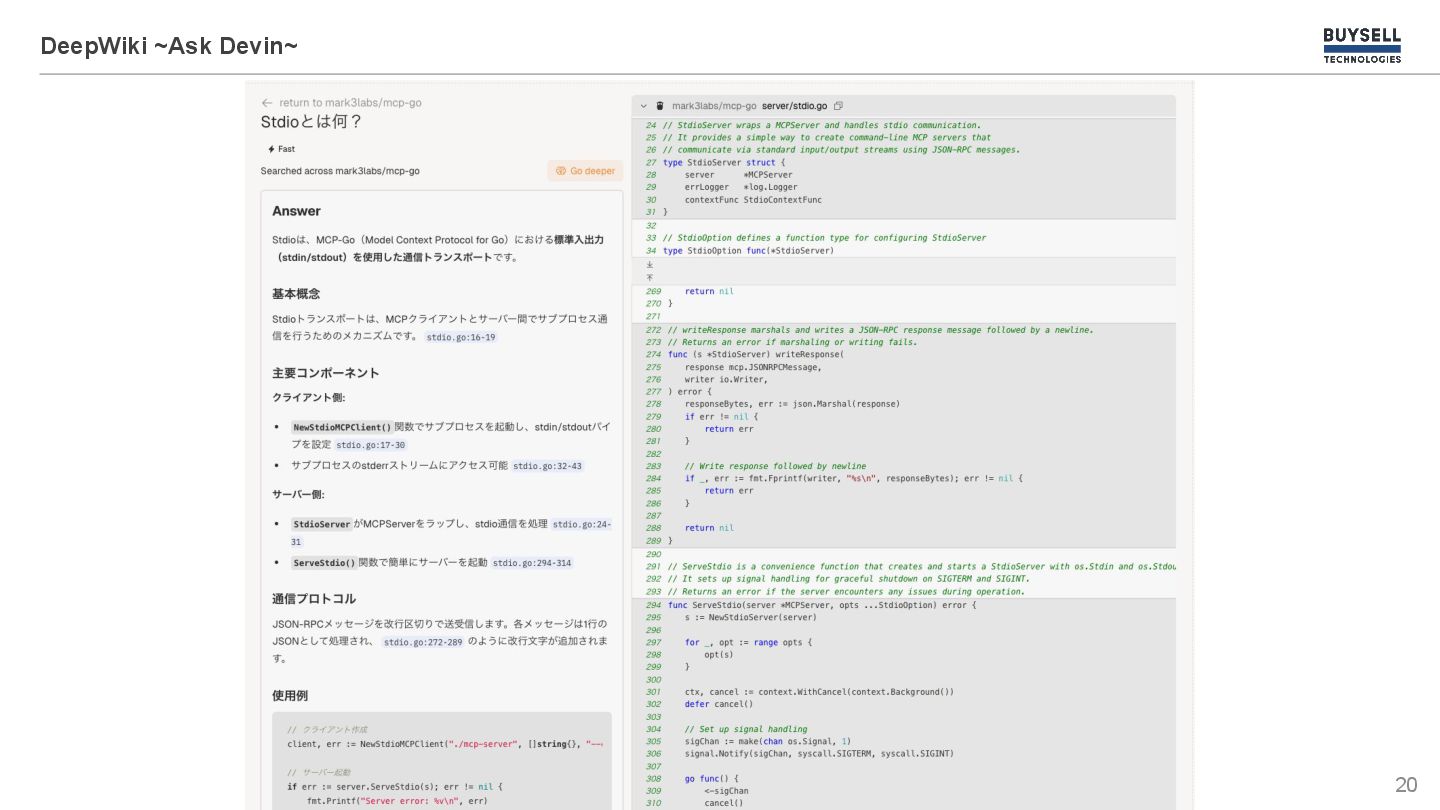Click 'Searched across mark3labs/mcp-go' text

[x=340, y=171]
